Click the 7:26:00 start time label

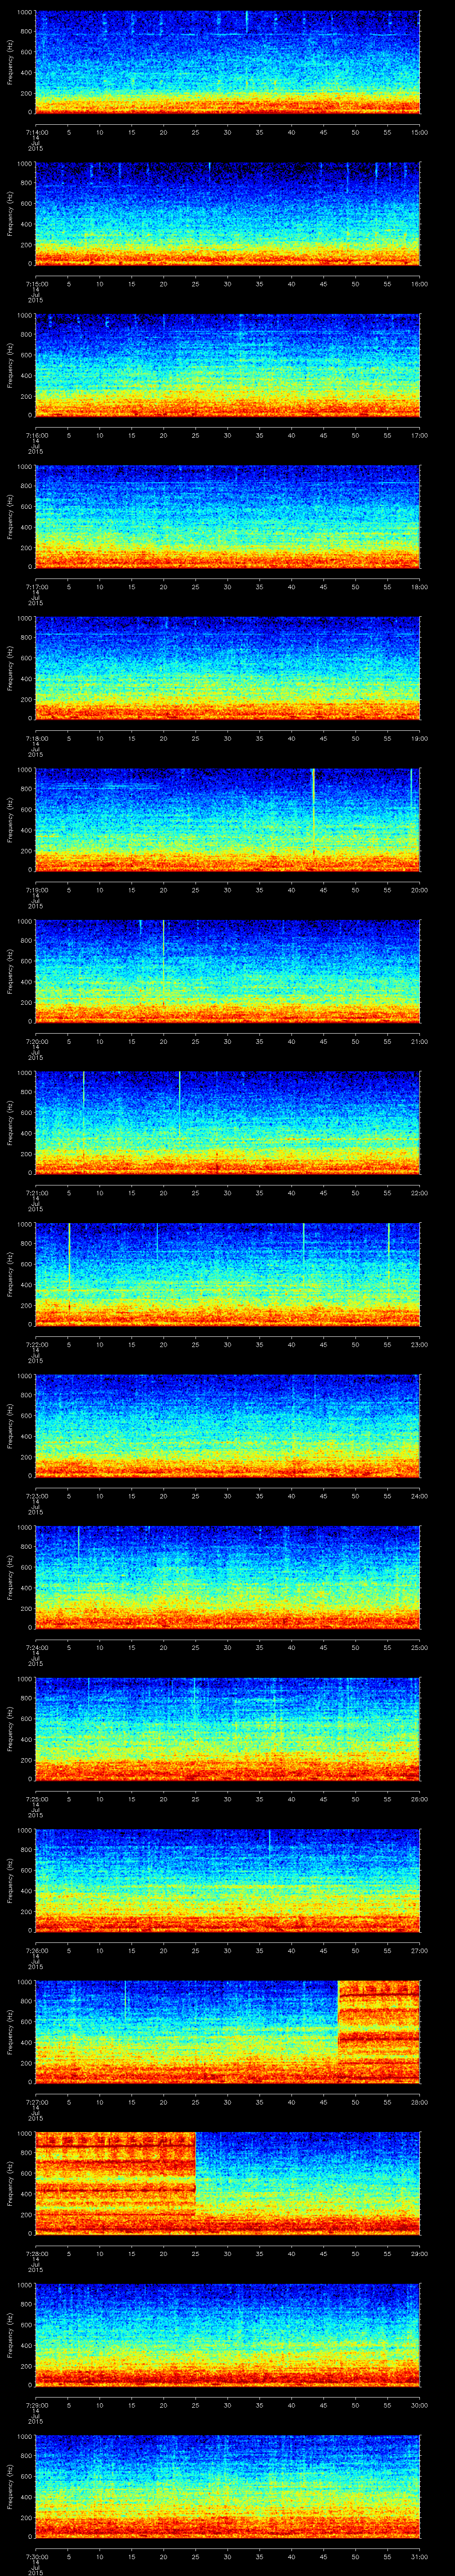pyautogui.click(x=36, y=1950)
